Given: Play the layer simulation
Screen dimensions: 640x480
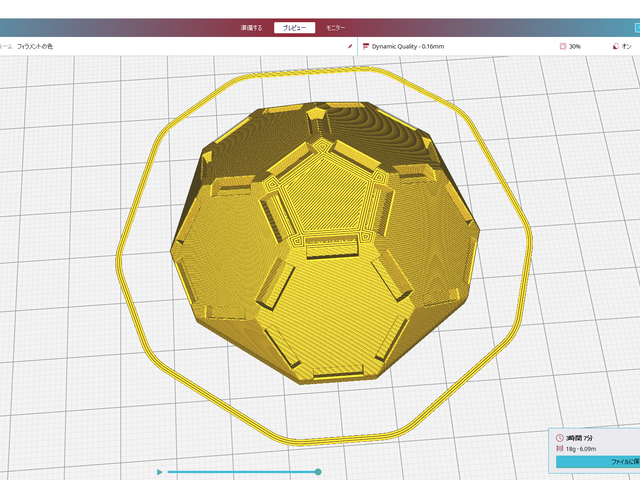Looking at the screenshot, I should 158,471.
